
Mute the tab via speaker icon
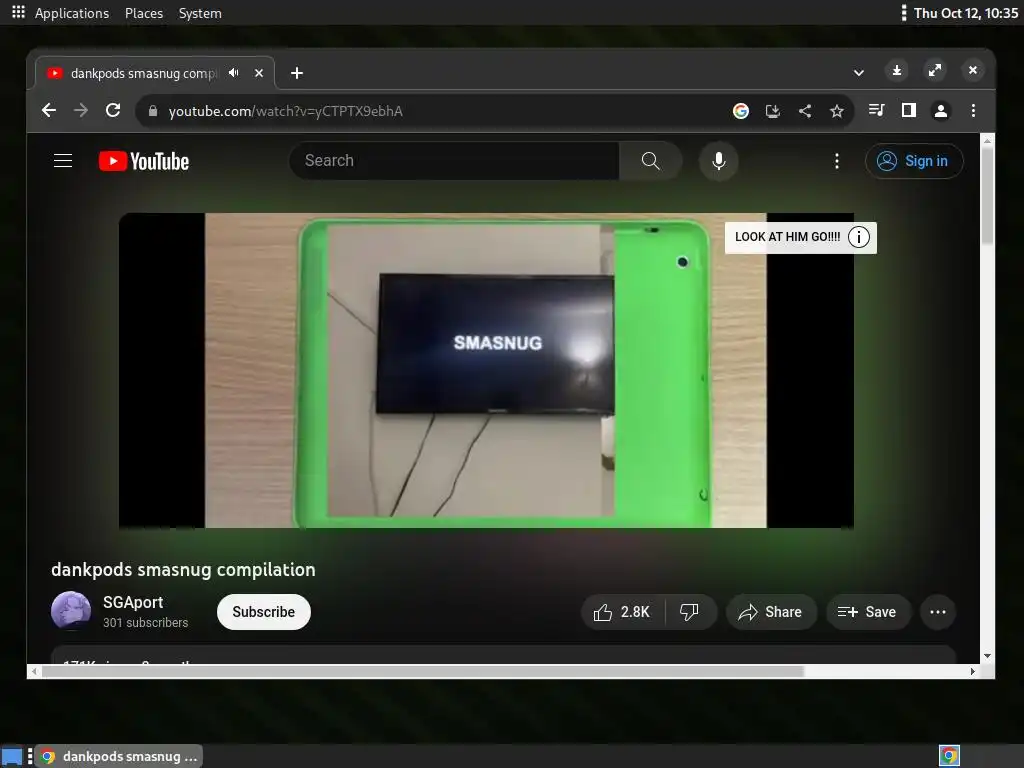[234, 72]
